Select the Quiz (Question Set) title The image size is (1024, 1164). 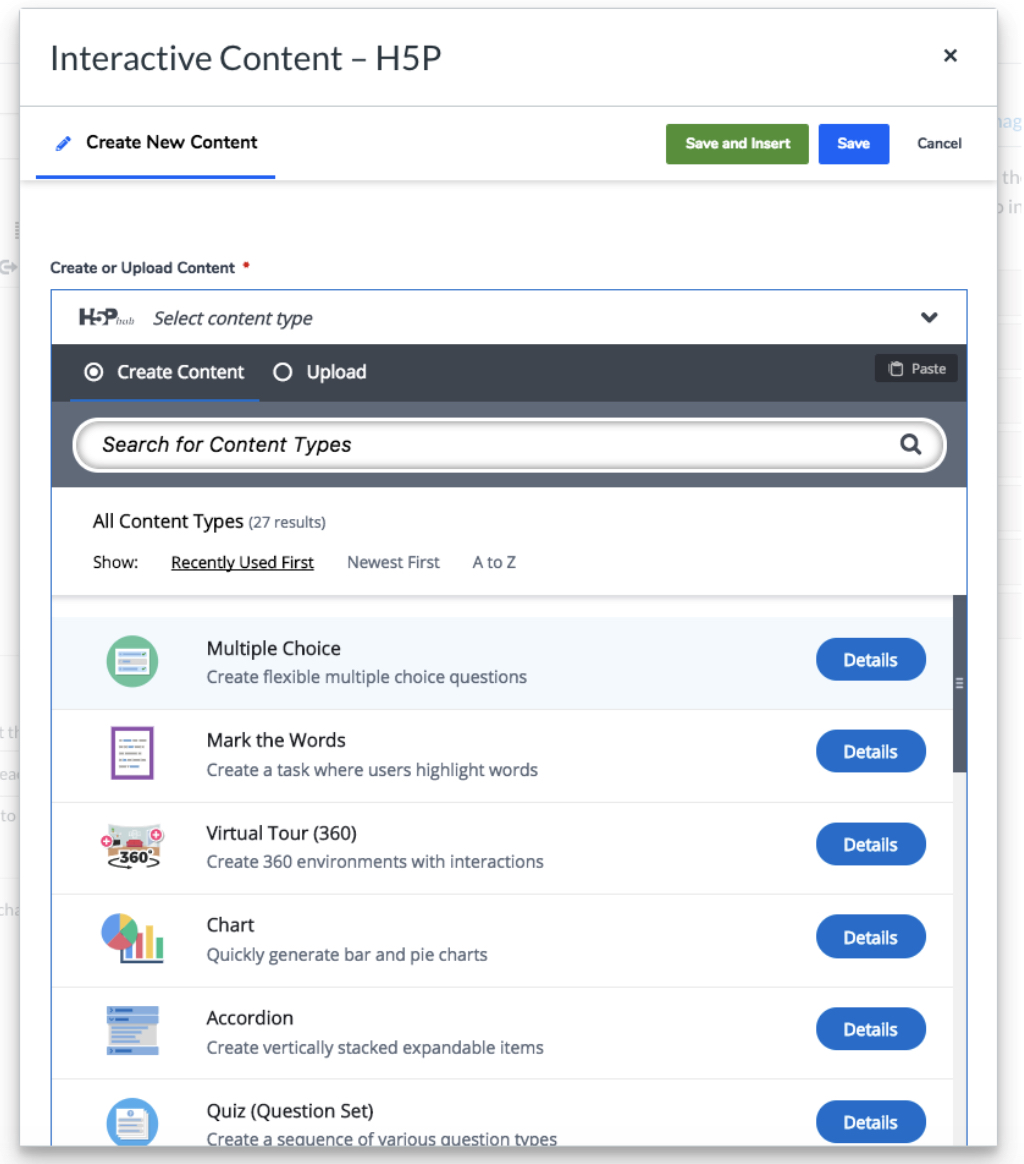pos(290,1111)
